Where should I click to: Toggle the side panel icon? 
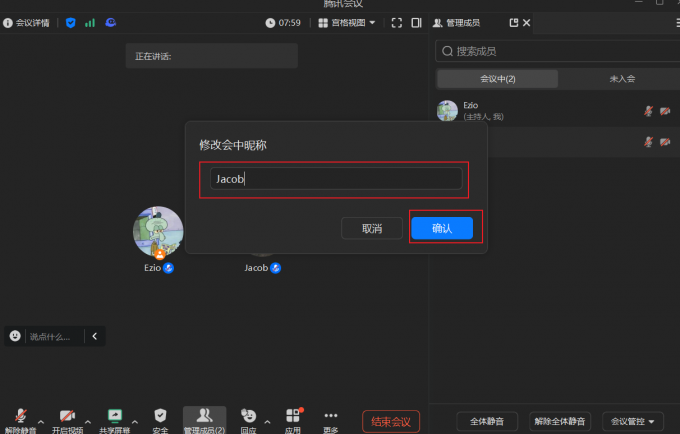click(416, 23)
